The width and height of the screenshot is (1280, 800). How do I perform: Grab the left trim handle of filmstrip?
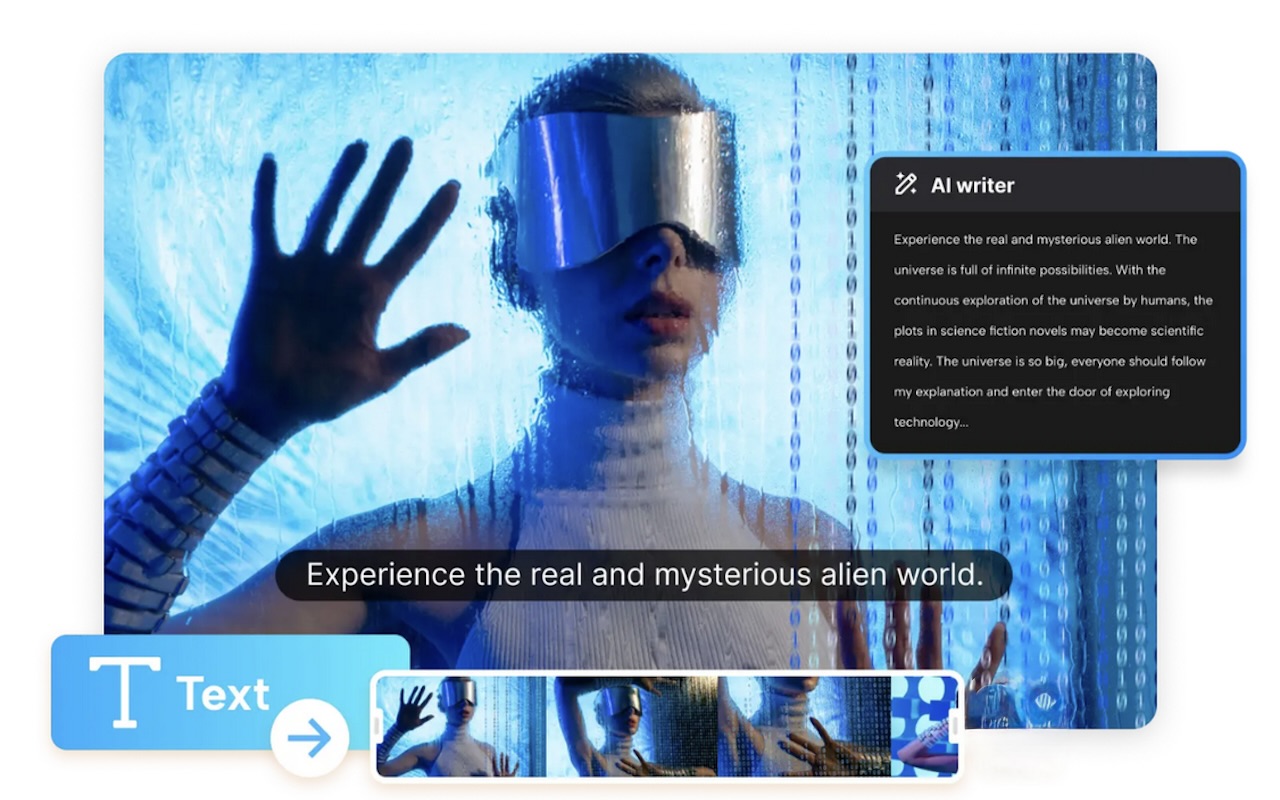click(x=379, y=725)
